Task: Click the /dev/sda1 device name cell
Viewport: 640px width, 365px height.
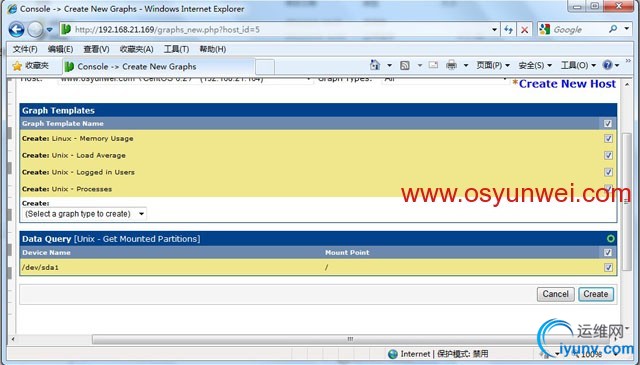Action: pos(40,267)
